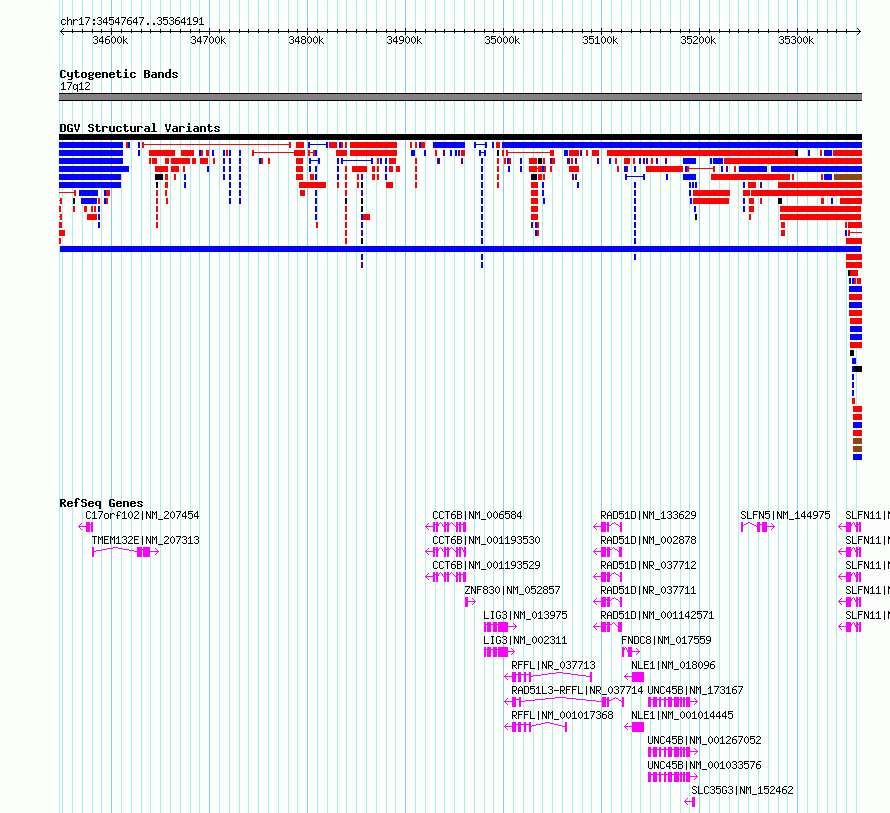Click the chr17:34547647..35364191 coordinates label
This screenshot has width=890, height=813.
click(132, 22)
